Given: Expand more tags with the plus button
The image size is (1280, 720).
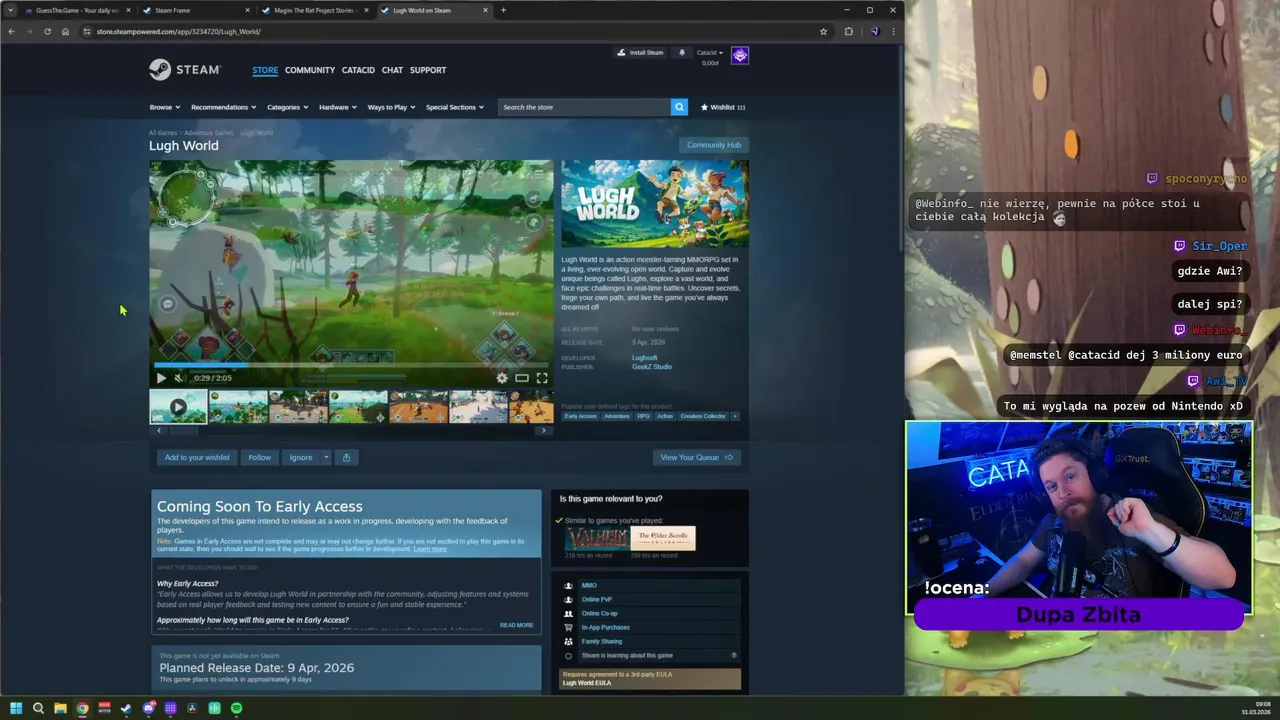Looking at the screenshot, I should pos(735,416).
